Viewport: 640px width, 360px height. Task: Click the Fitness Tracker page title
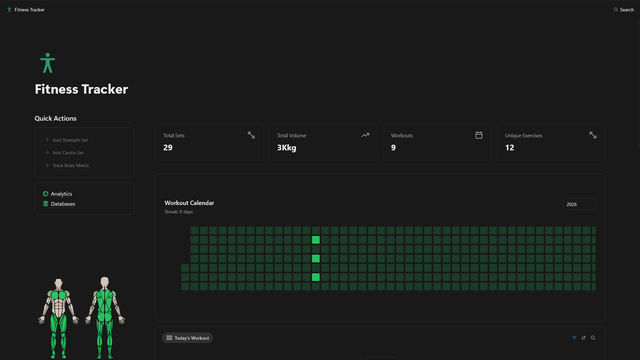pos(81,89)
